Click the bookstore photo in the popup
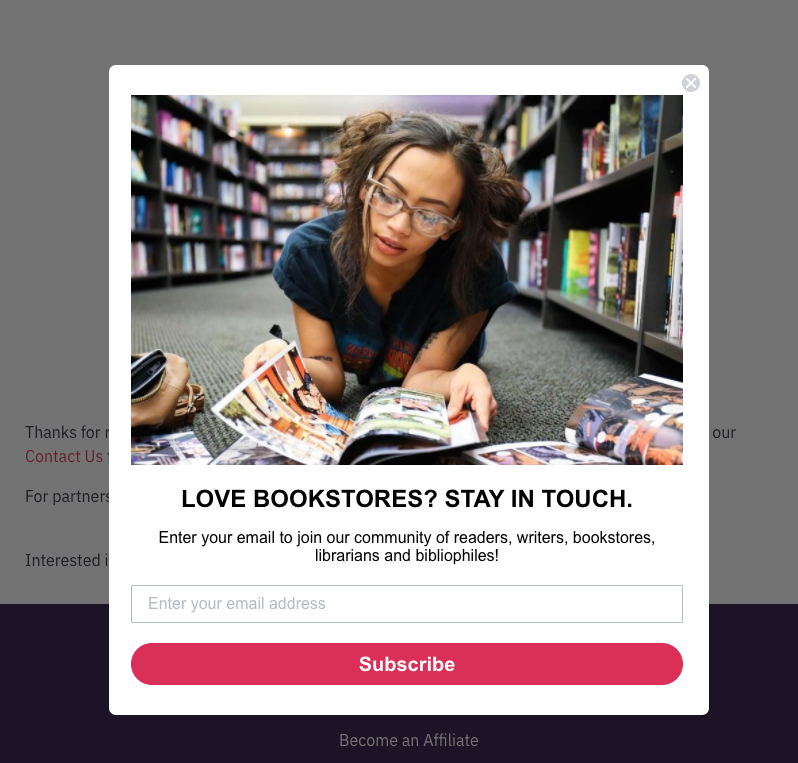Screen dimensions: 798x763 coord(407,279)
